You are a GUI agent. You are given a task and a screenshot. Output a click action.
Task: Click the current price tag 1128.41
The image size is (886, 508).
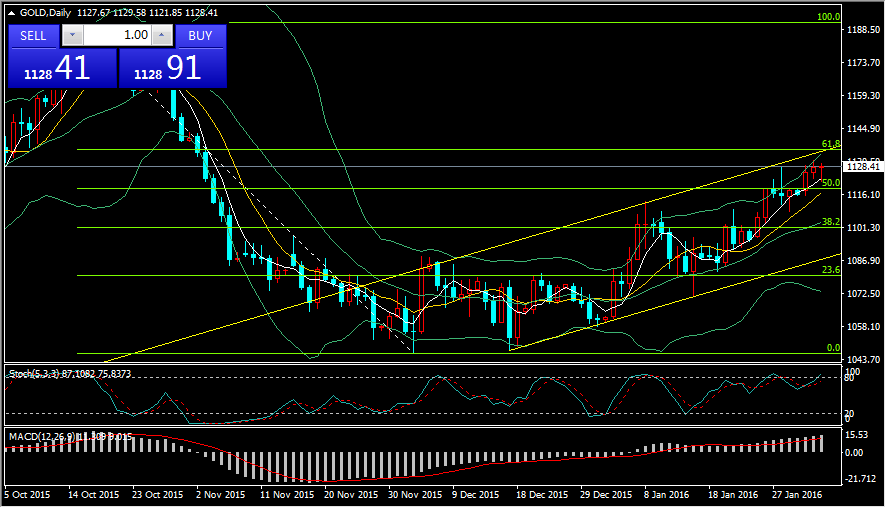click(862, 167)
